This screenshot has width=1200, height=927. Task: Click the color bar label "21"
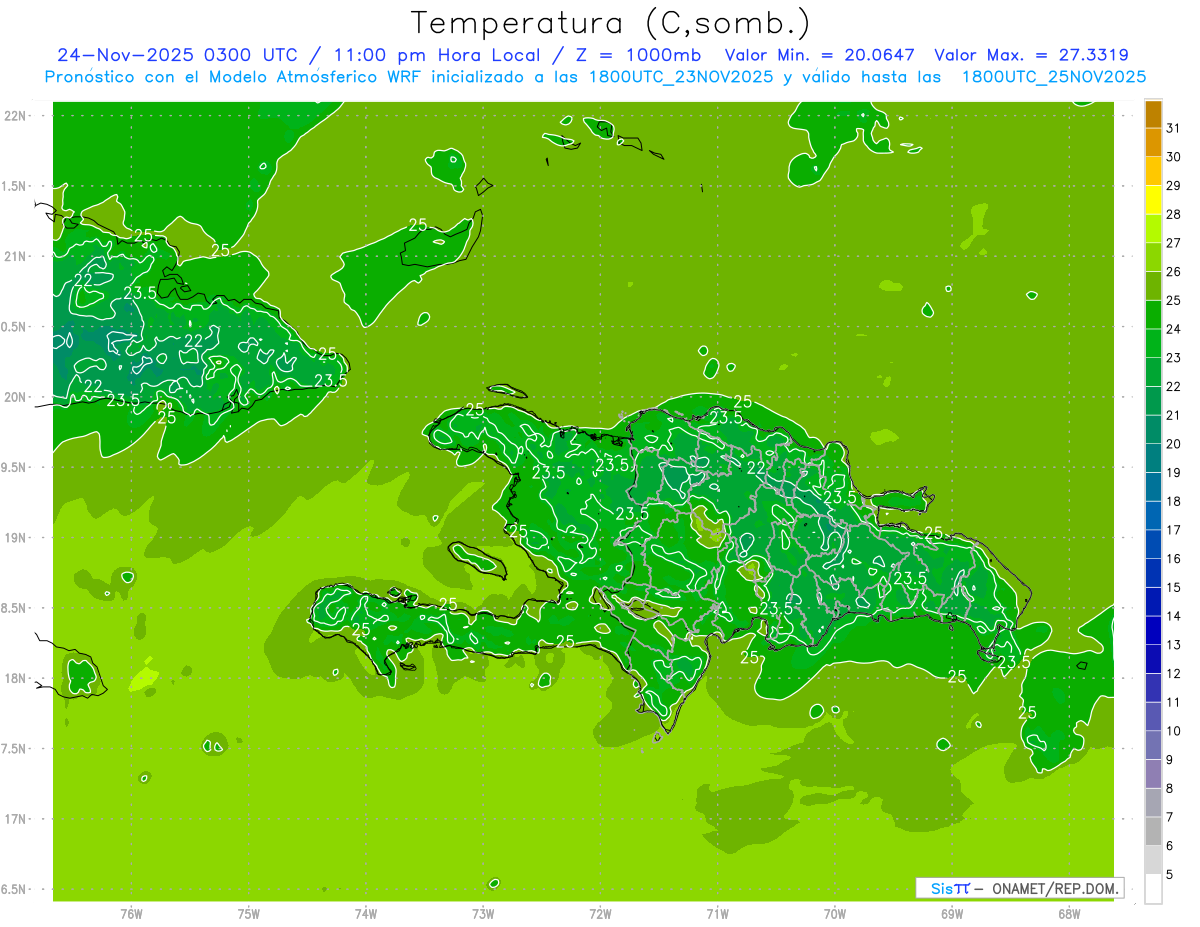point(1173,416)
